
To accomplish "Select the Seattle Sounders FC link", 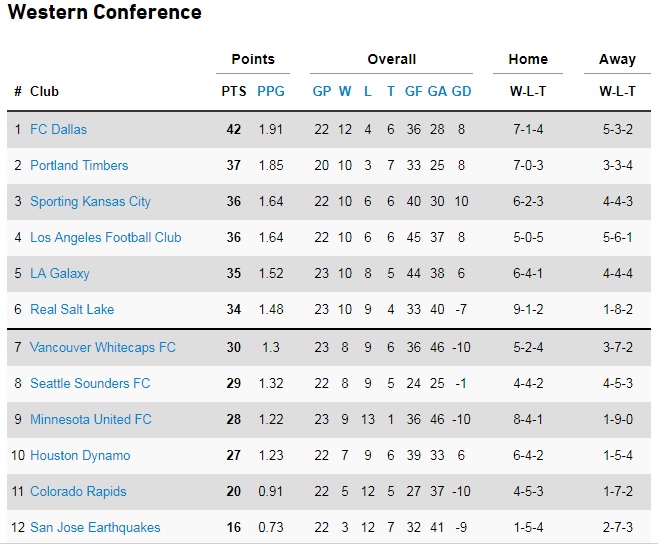I will coord(90,383).
